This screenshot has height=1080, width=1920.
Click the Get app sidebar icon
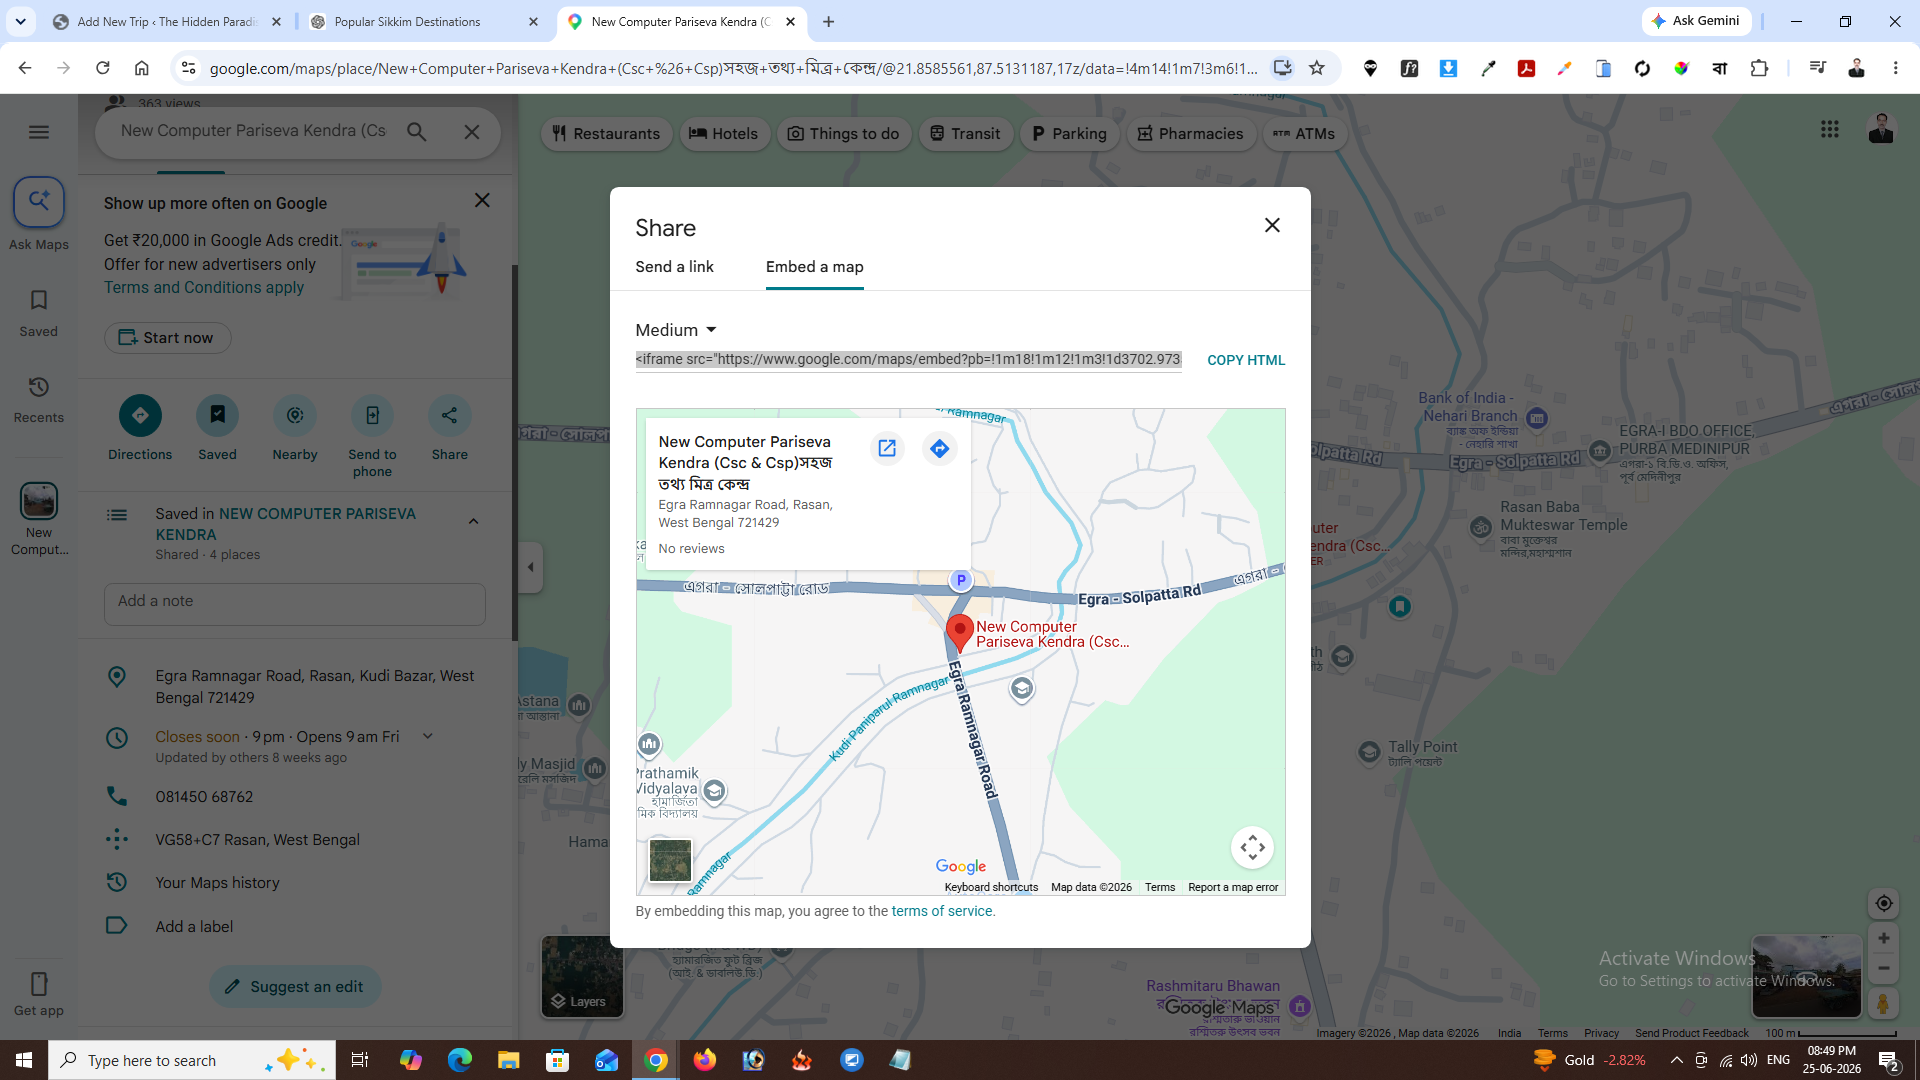(x=39, y=994)
